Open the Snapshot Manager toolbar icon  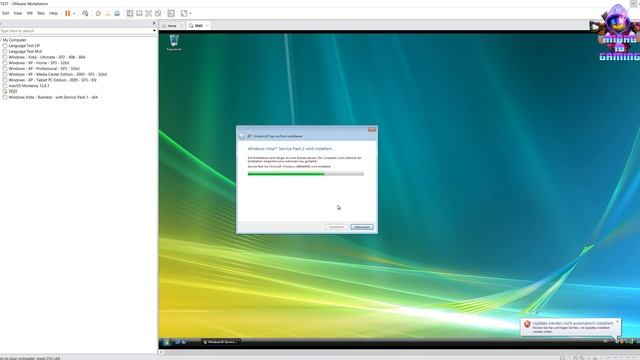[x=117, y=13]
